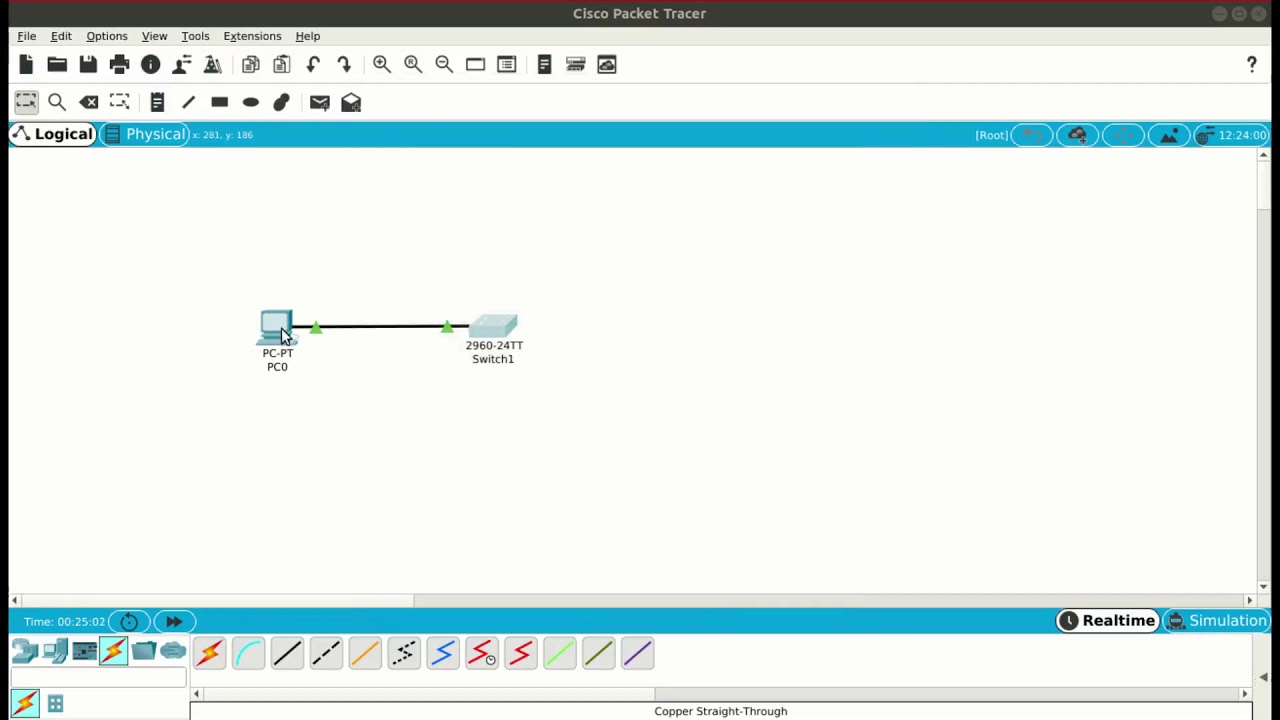Select the Automatic connection type
The width and height of the screenshot is (1280, 720).
click(209, 654)
